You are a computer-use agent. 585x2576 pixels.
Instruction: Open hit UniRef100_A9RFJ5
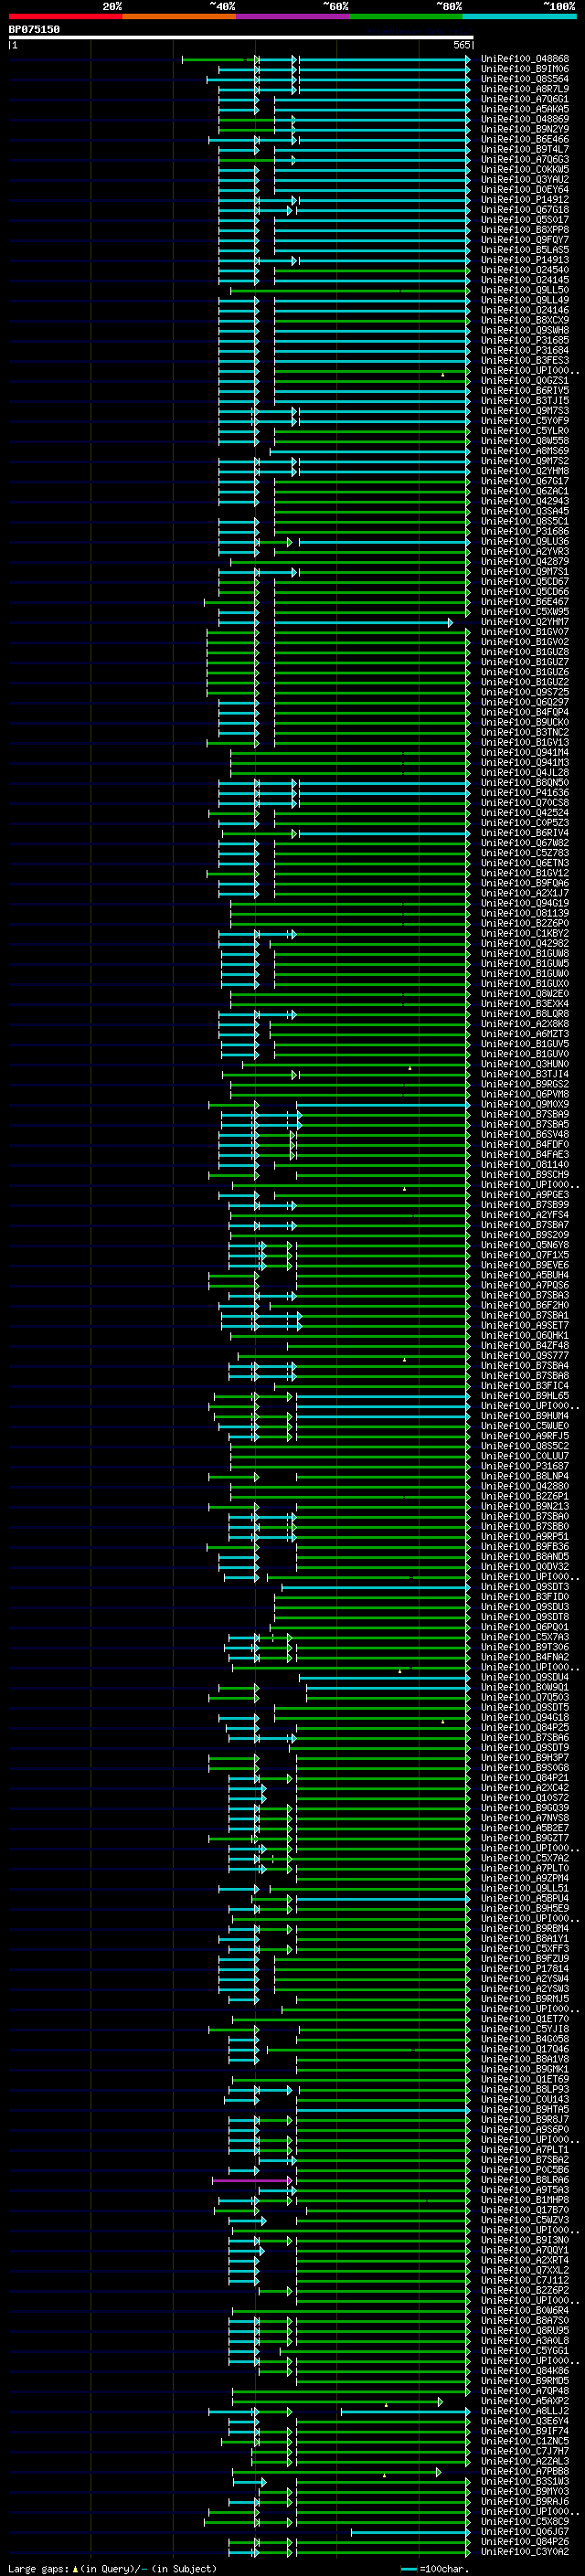[x=525, y=1436]
